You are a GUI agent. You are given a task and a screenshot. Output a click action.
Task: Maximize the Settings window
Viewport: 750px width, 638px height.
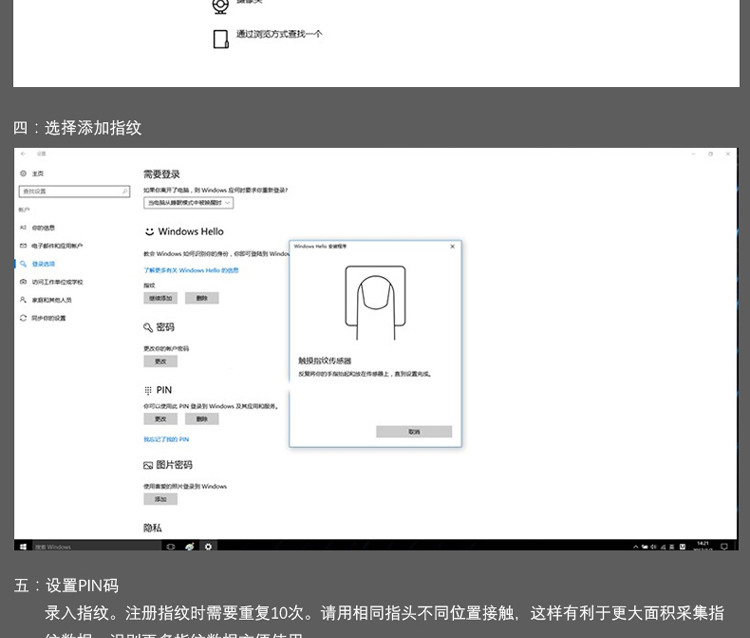[x=711, y=154]
